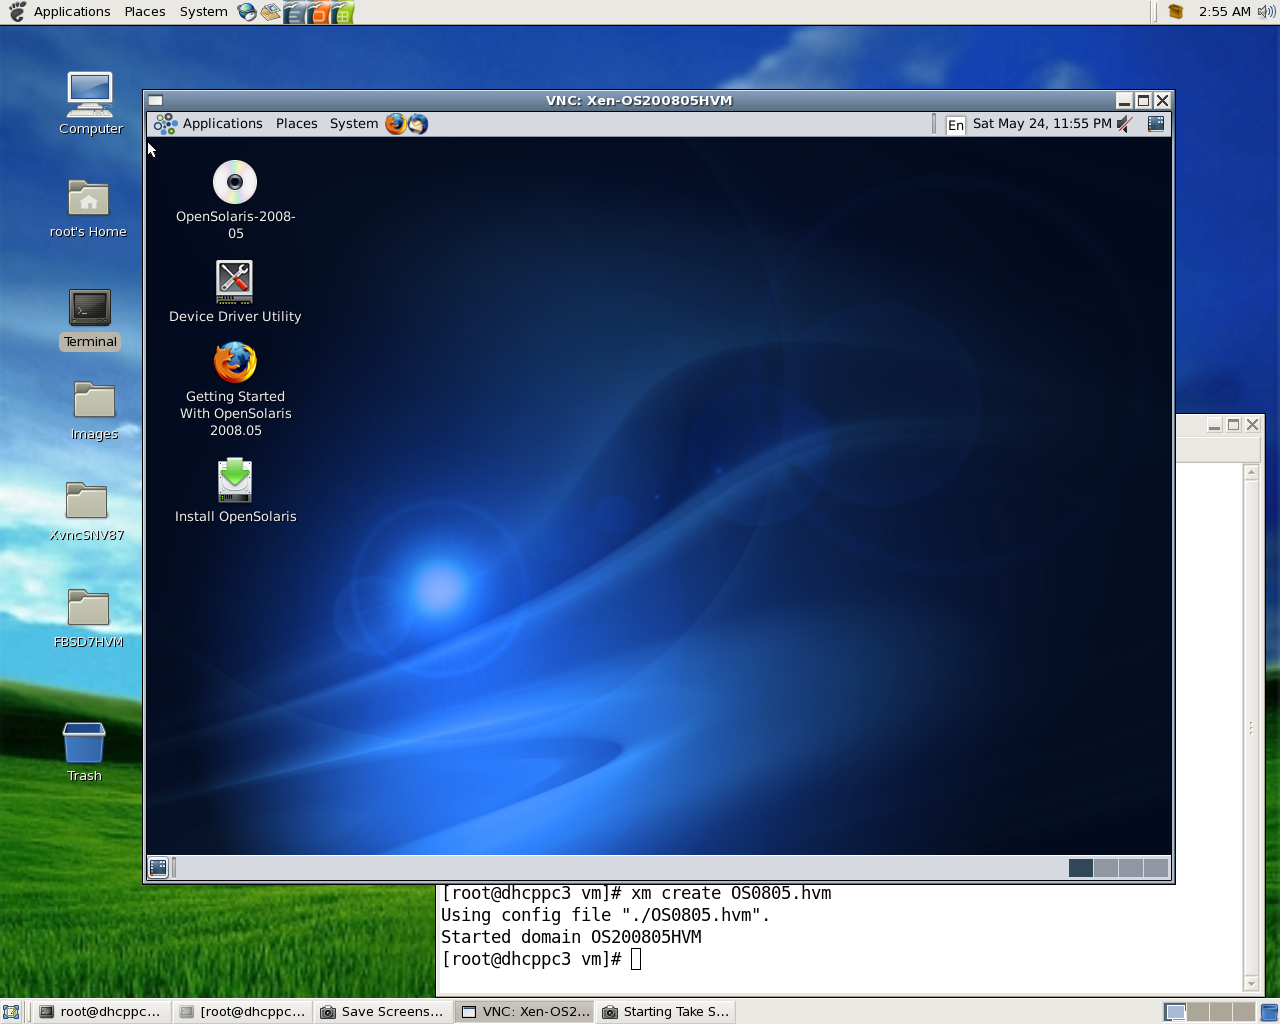Open Places menu inside the VNC OpenSolaris desktop
Screen dimensions: 1280x1024
(x=296, y=124)
